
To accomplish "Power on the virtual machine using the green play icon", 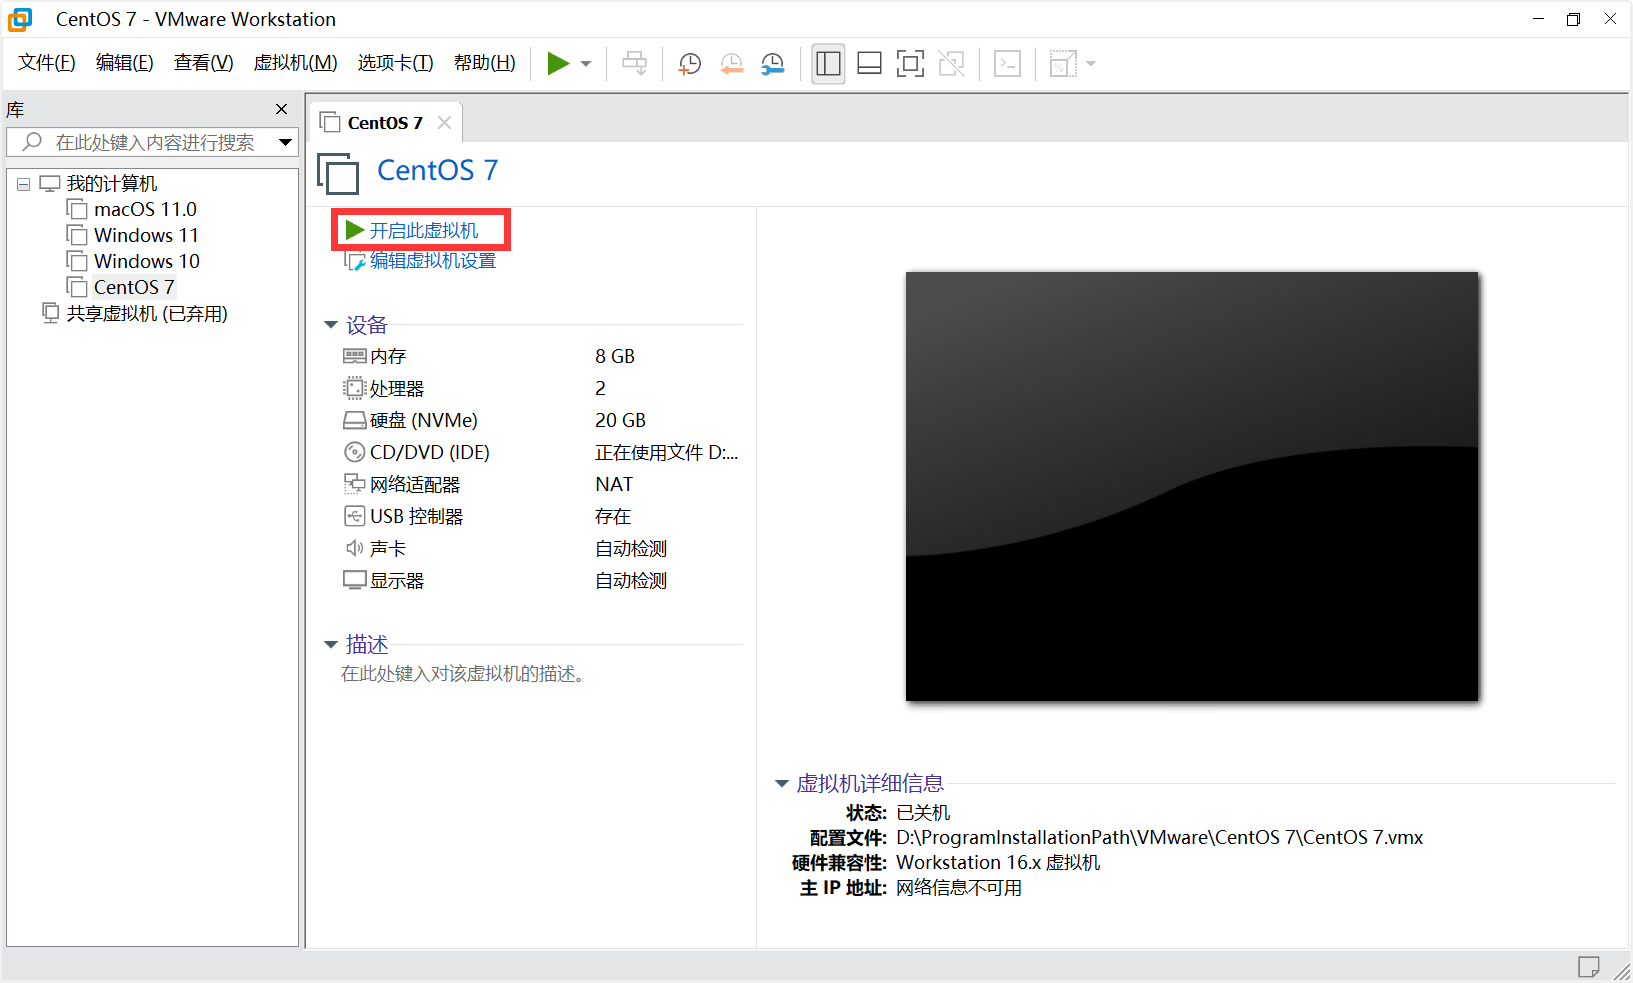I will (558, 63).
